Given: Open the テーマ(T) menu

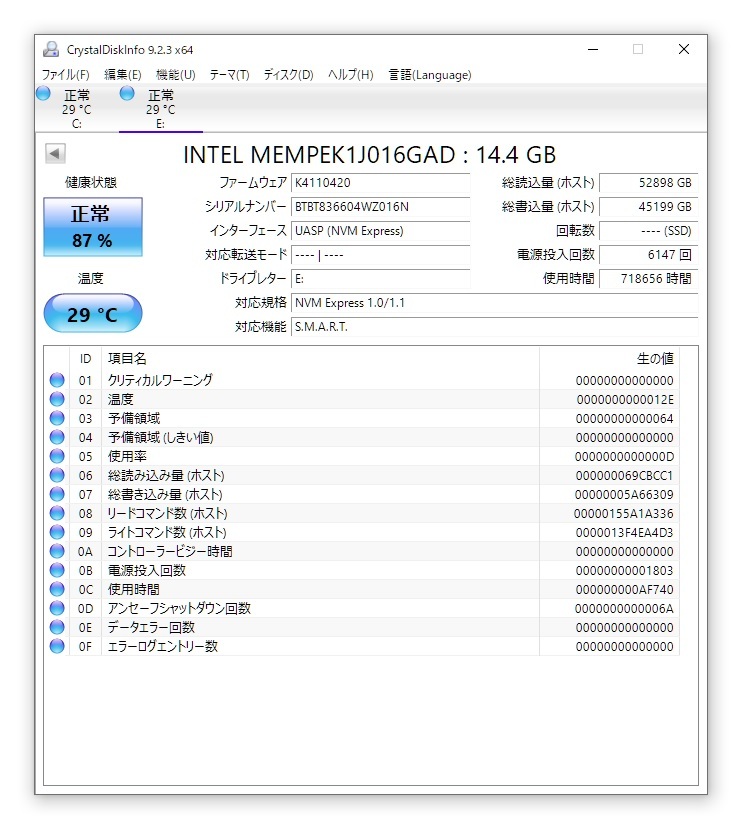Looking at the screenshot, I should point(229,75).
